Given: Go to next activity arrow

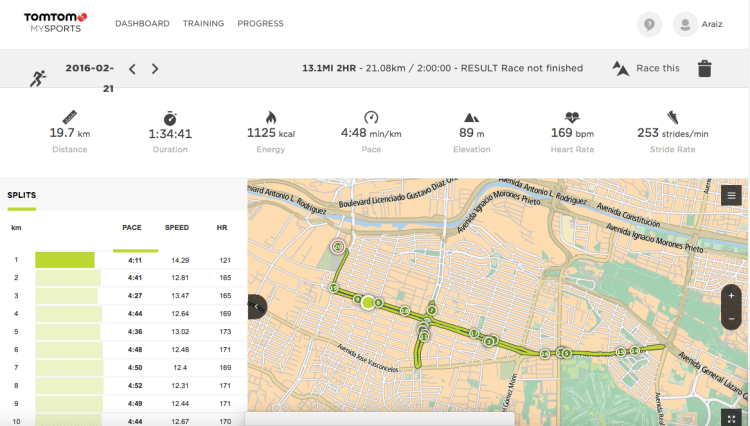Looking at the screenshot, I should (154, 69).
